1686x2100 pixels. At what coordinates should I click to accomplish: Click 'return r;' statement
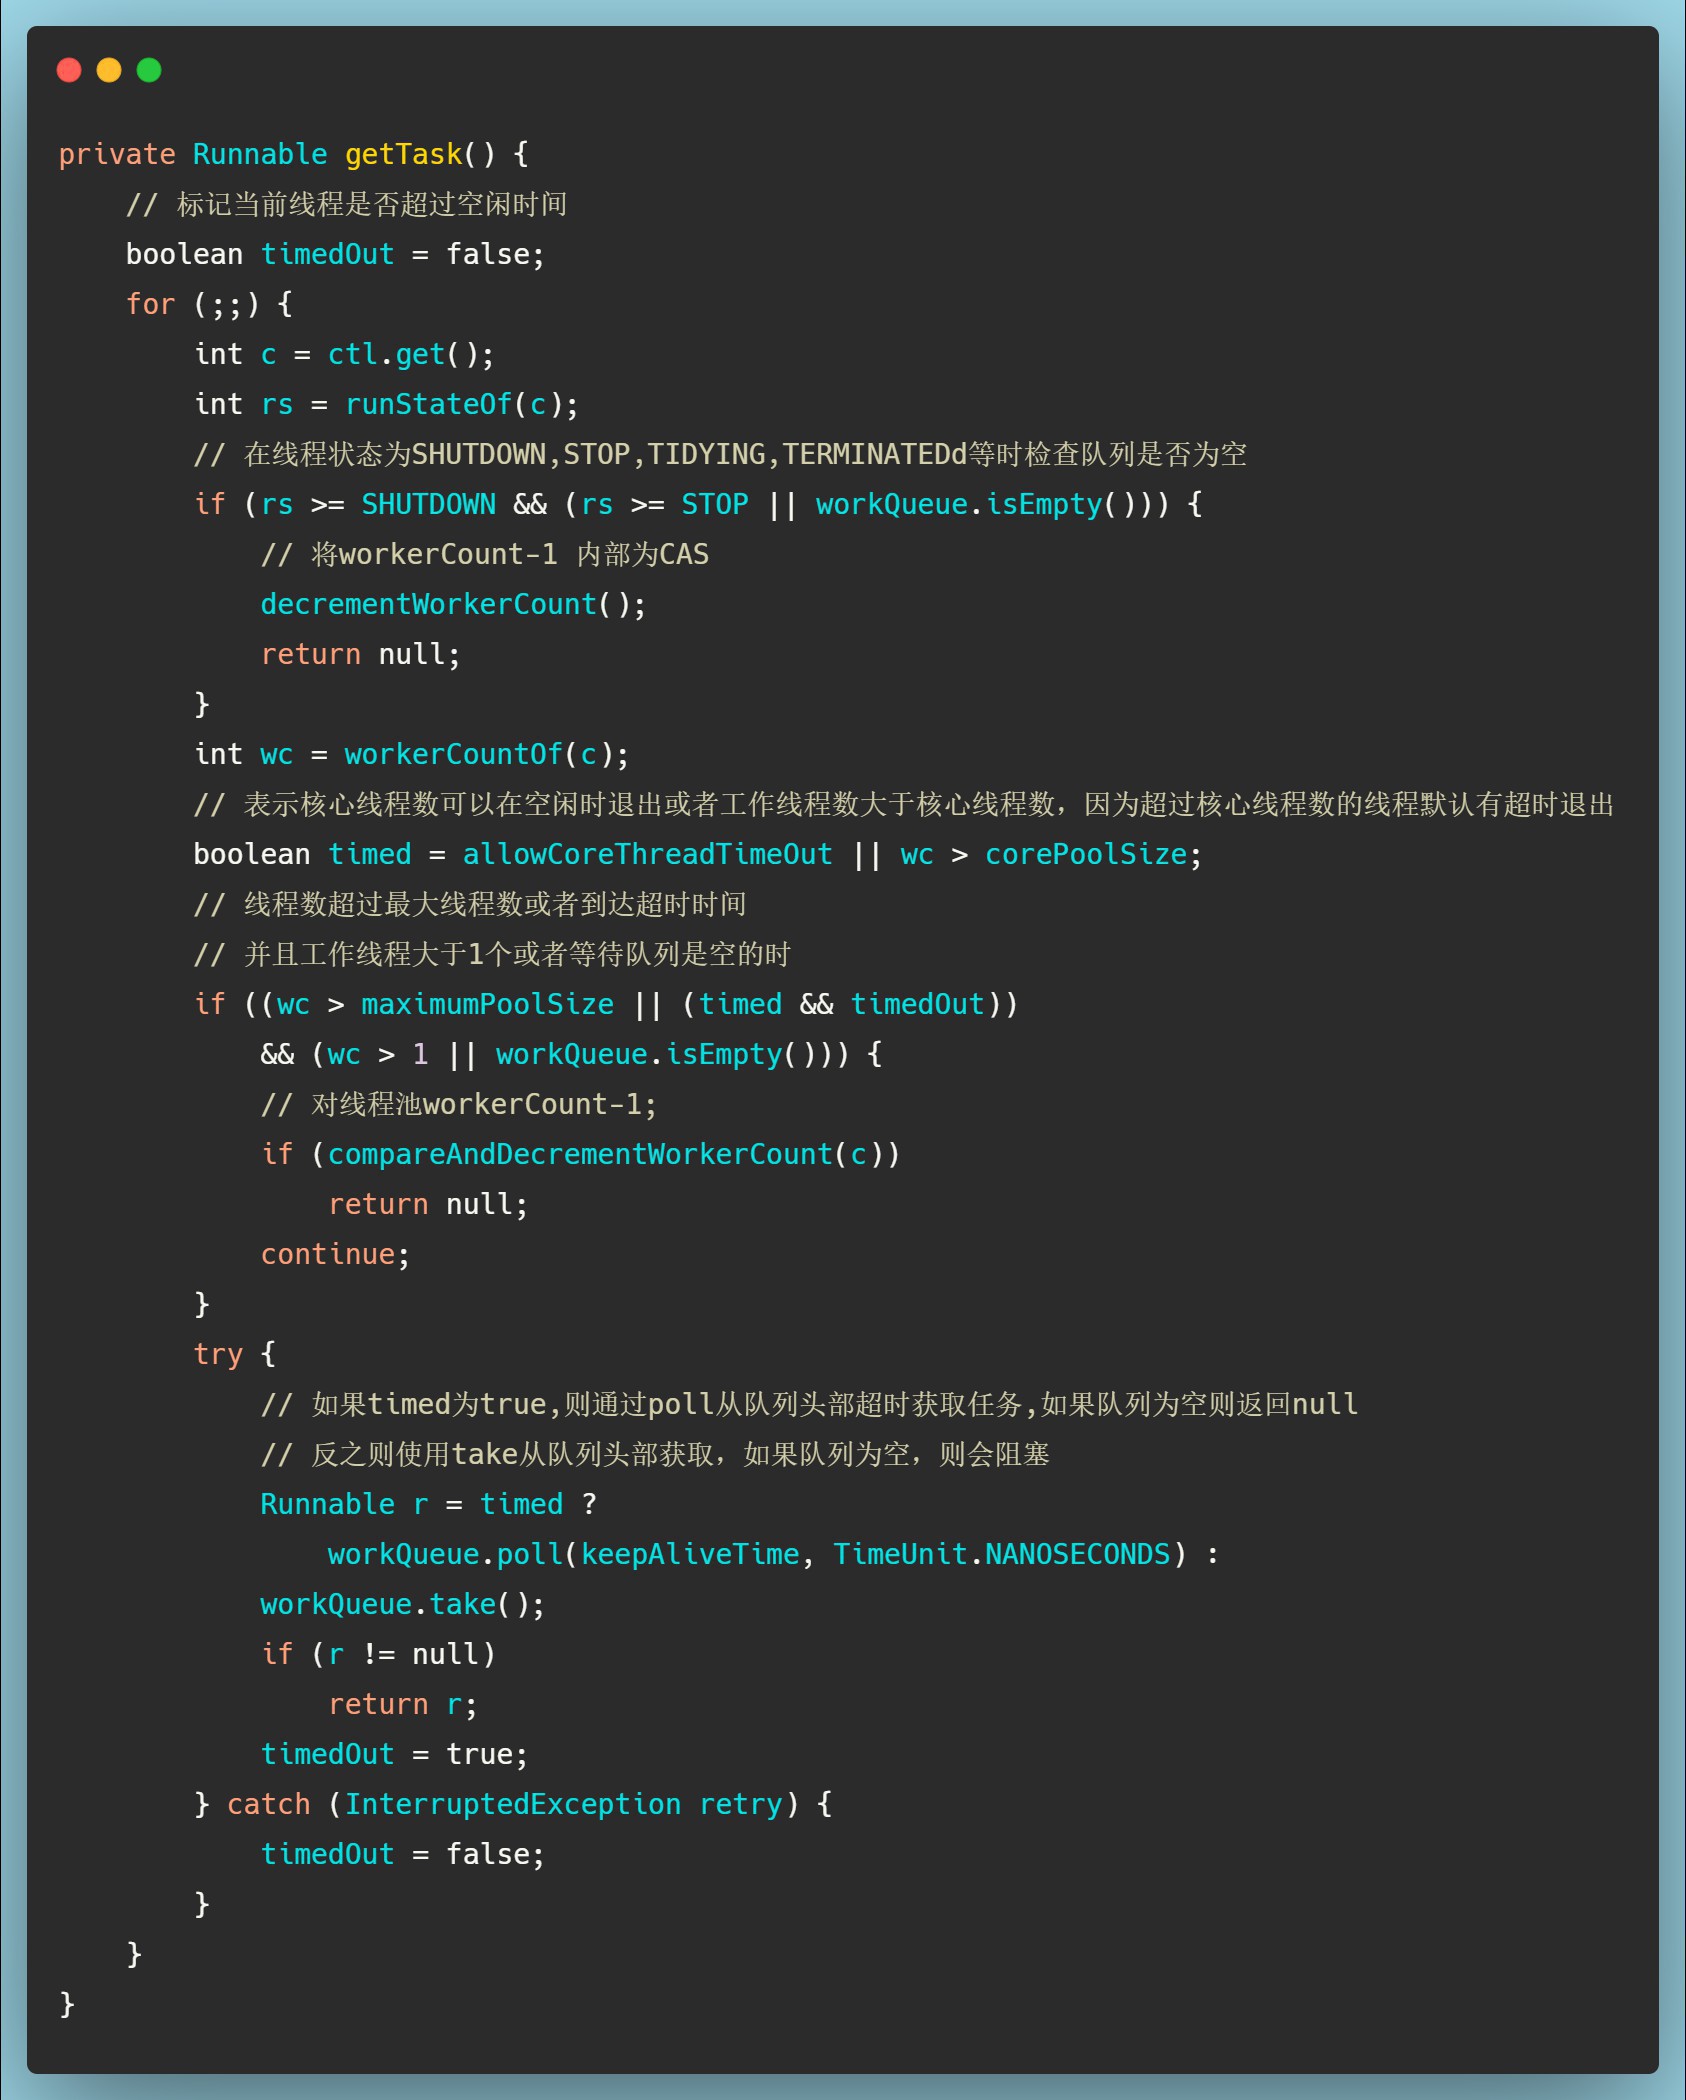(403, 1704)
